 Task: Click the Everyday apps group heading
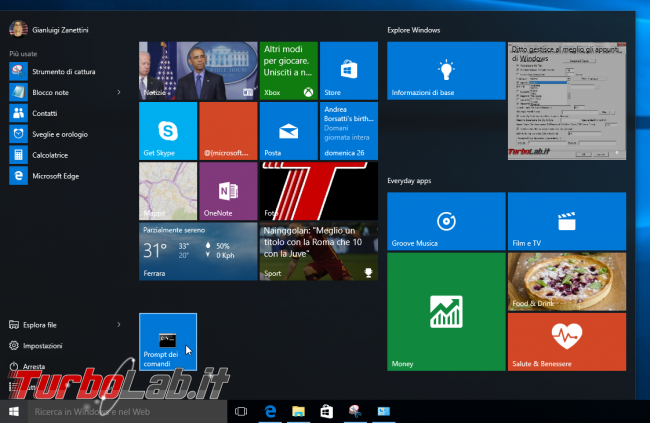tap(409, 180)
